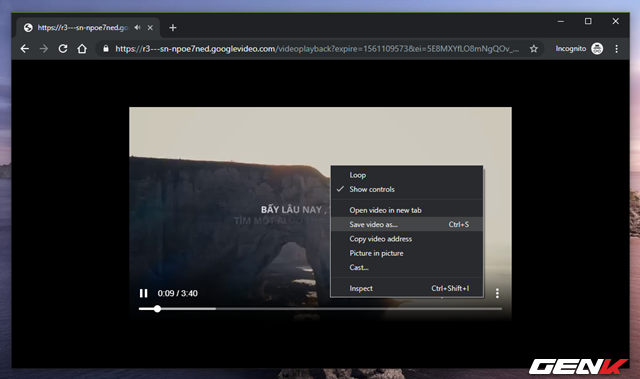
Task: Select Open video in new tab
Action: pyautogui.click(x=407, y=210)
